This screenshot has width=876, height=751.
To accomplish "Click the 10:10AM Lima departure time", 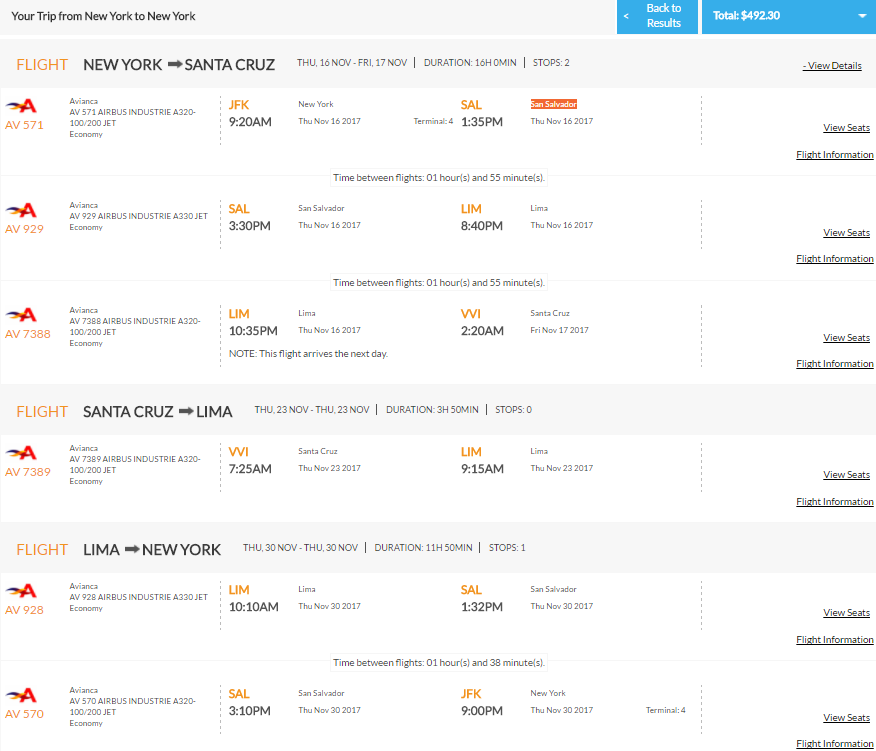I will [x=254, y=607].
